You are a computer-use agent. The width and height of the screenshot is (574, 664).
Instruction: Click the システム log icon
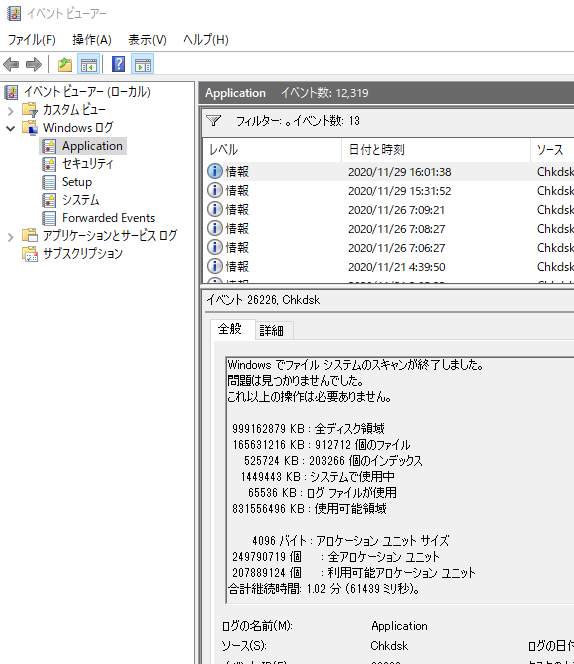[49, 200]
